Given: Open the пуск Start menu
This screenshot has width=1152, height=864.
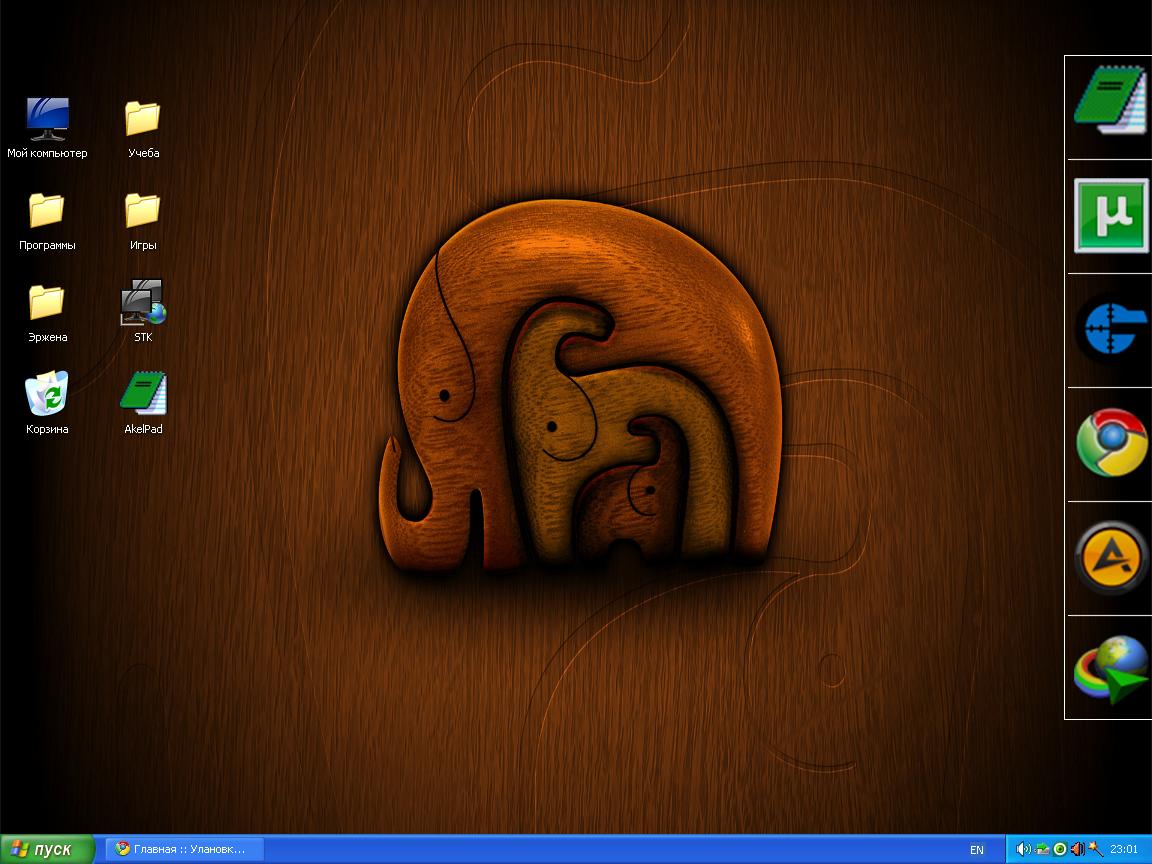Looking at the screenshot, I should tap(47, 849).
